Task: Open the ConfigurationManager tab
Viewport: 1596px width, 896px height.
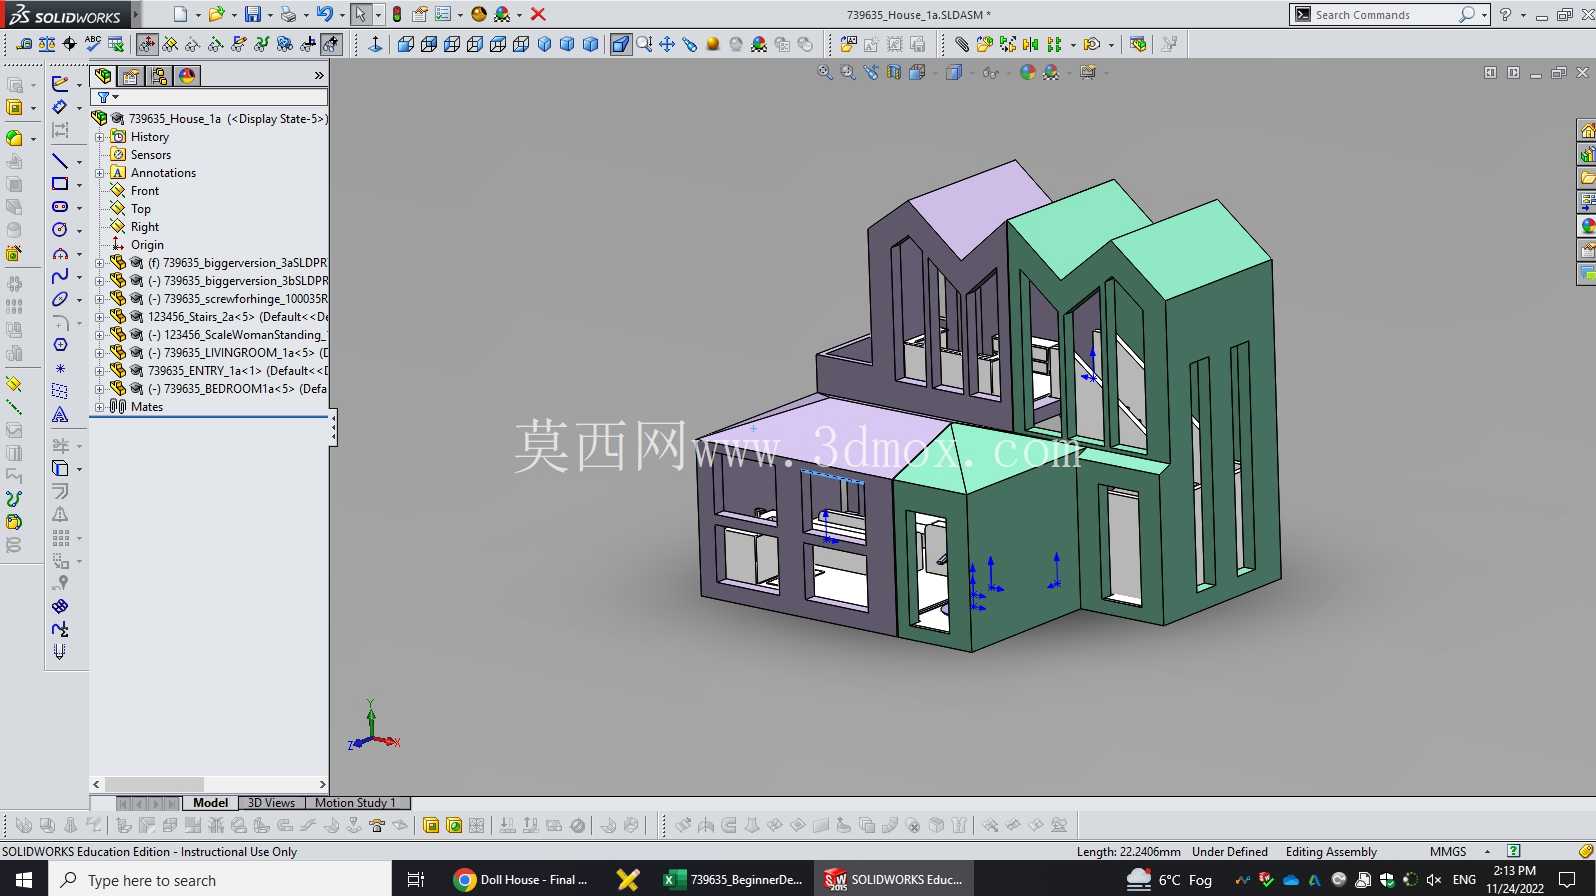Action: coord(159,76)
